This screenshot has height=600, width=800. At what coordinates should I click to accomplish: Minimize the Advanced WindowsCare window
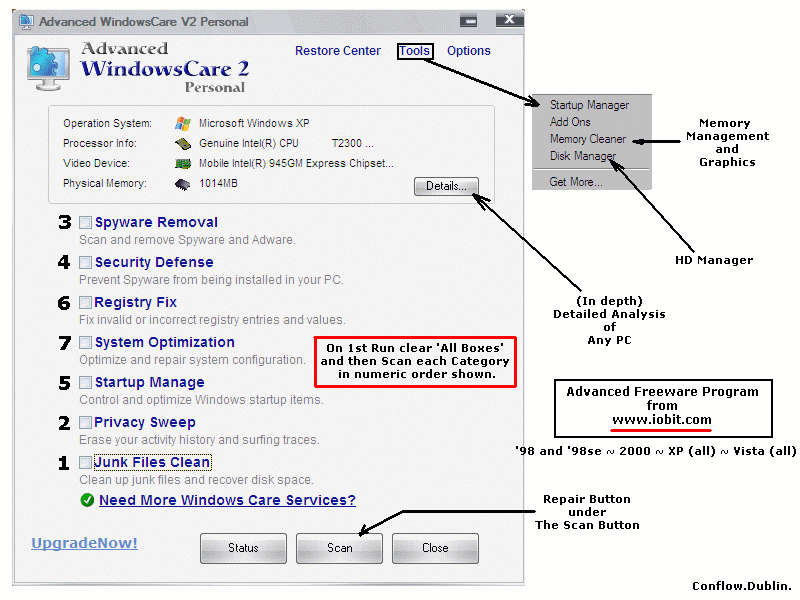[x=468, y=21]
